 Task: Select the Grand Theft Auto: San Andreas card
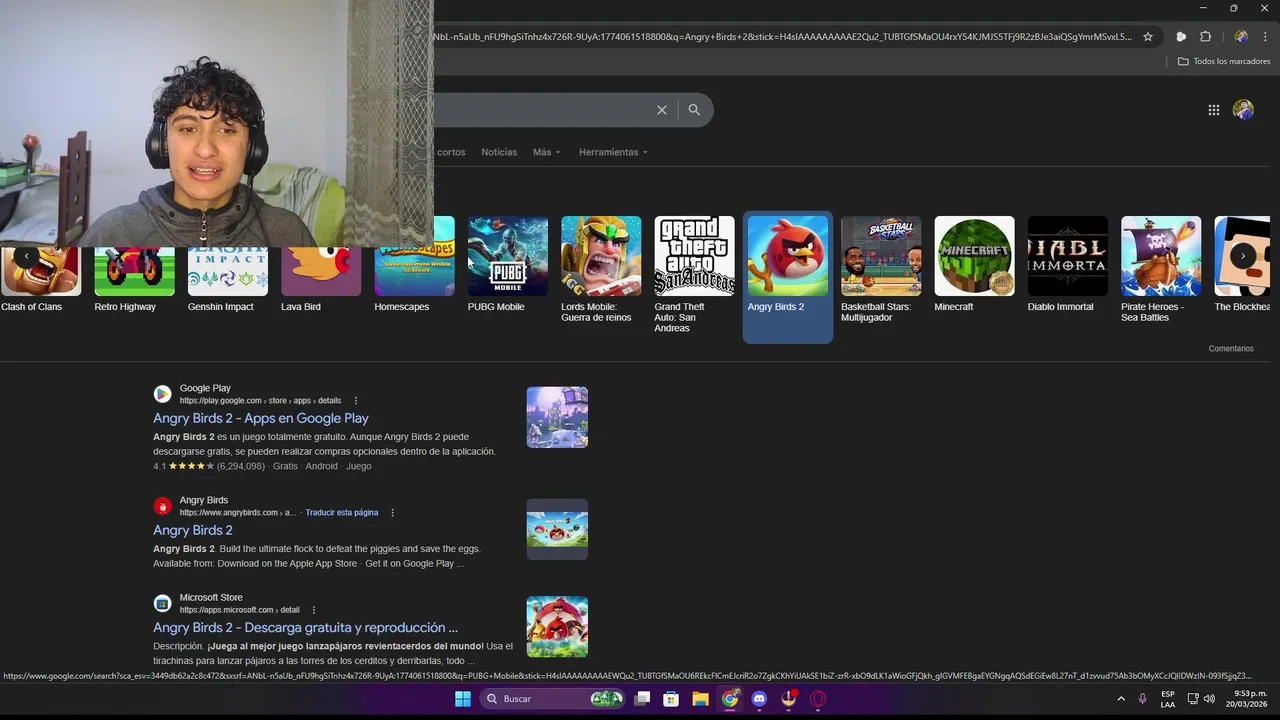click(x=694, y=275)
